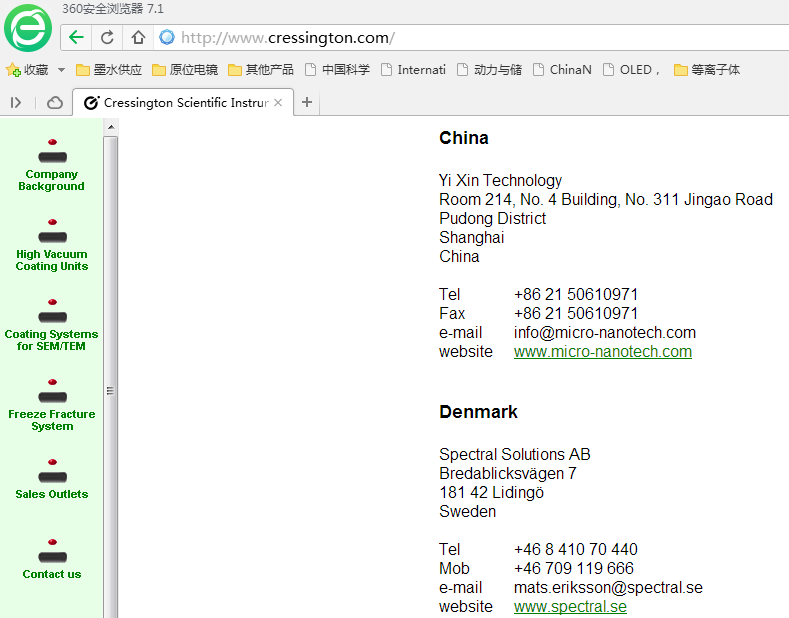The image size is (789, 618).
Task: Open Coating Systems for SEM/TEM page
Action: [x=51, y=340]
